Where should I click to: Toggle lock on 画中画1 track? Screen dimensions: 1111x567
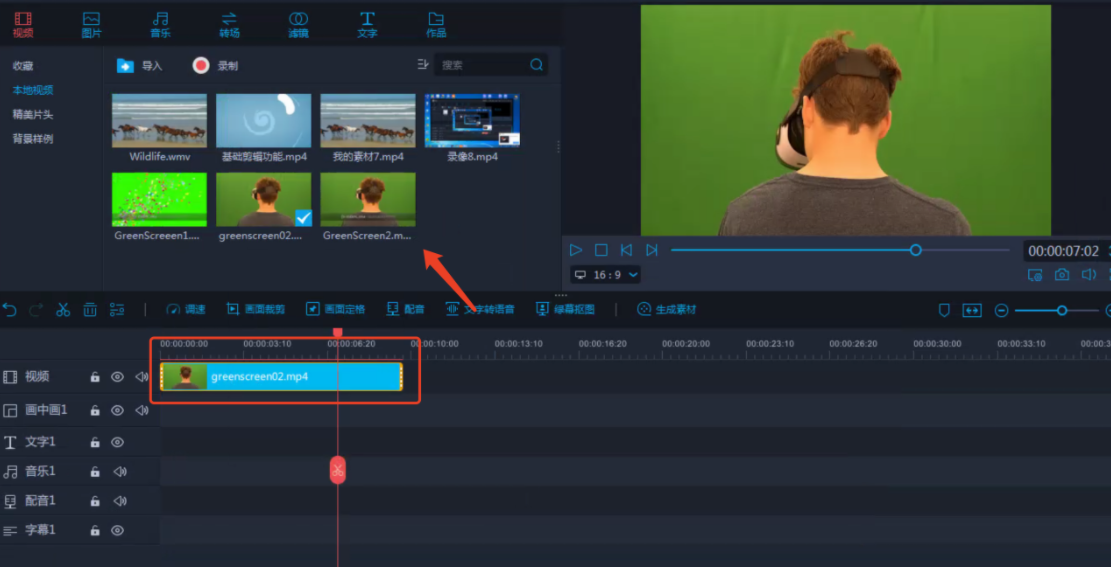[95, 410]
